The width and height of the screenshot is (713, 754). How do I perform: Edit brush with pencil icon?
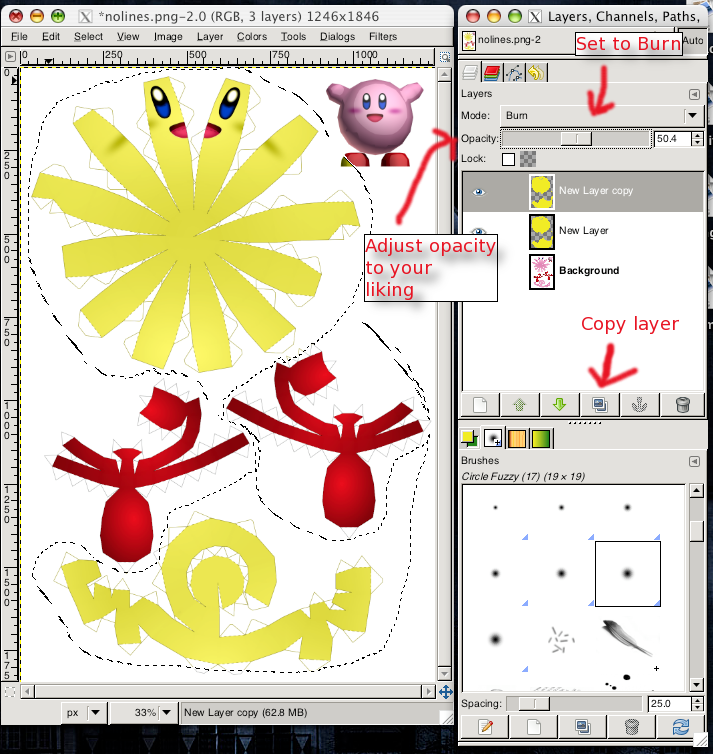pyautogui.click(x=485, y=726)
